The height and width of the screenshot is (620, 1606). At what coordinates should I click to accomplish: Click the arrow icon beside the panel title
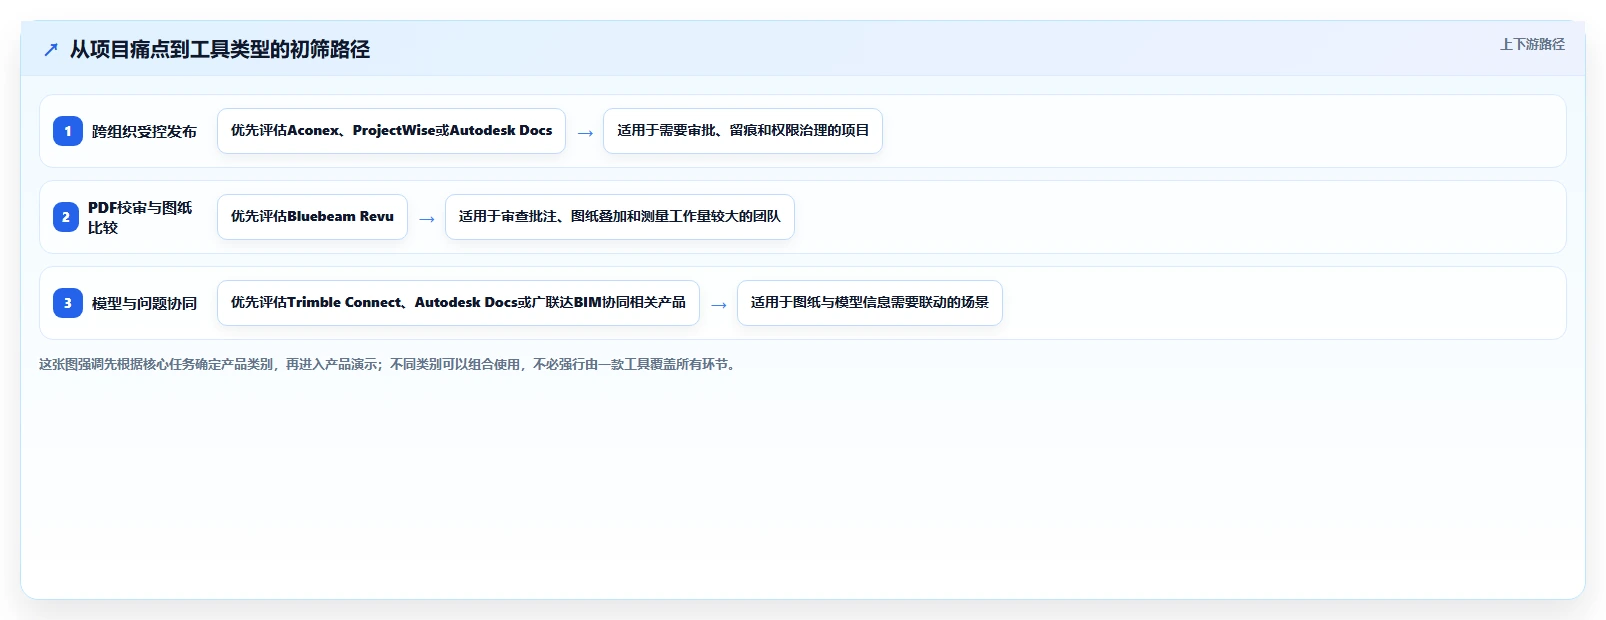pos(51,50)
